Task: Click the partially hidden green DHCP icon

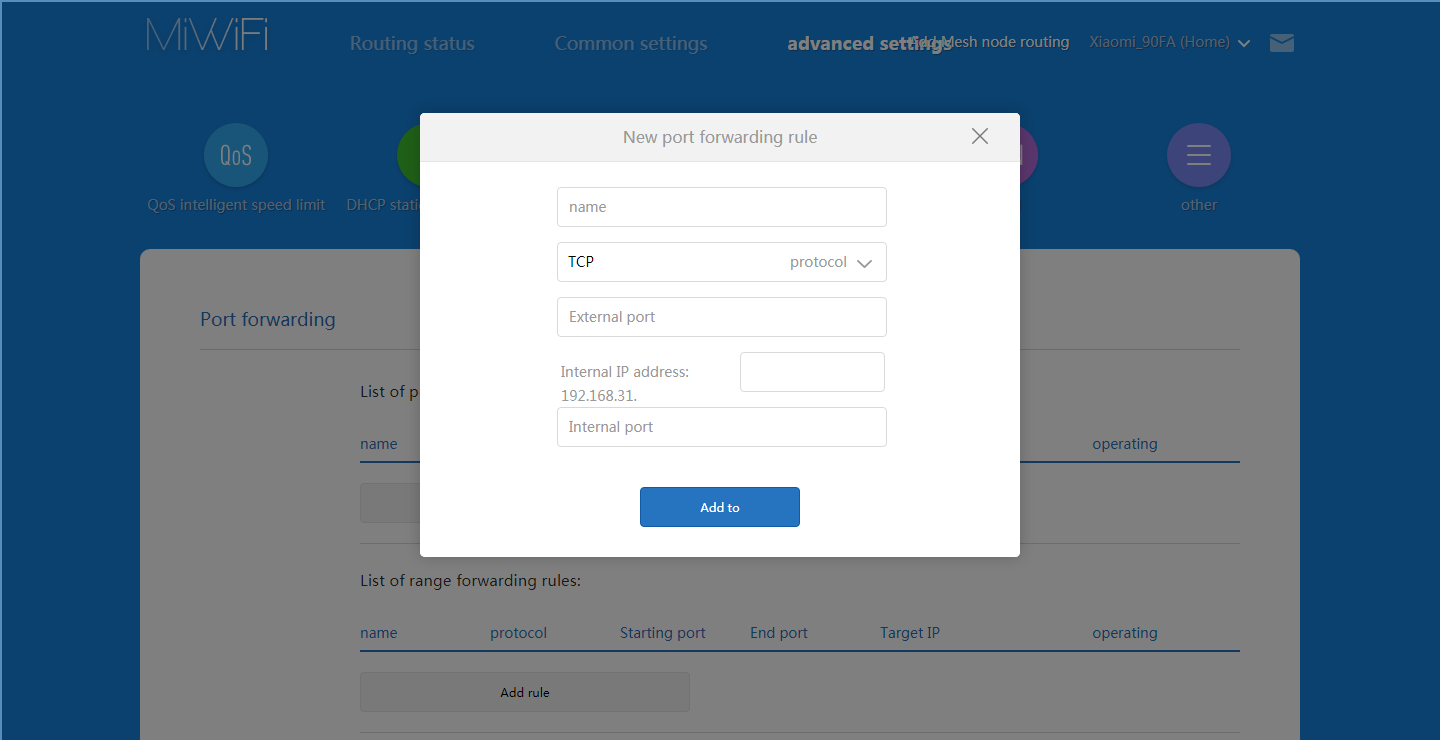Action: click(408, 155)
